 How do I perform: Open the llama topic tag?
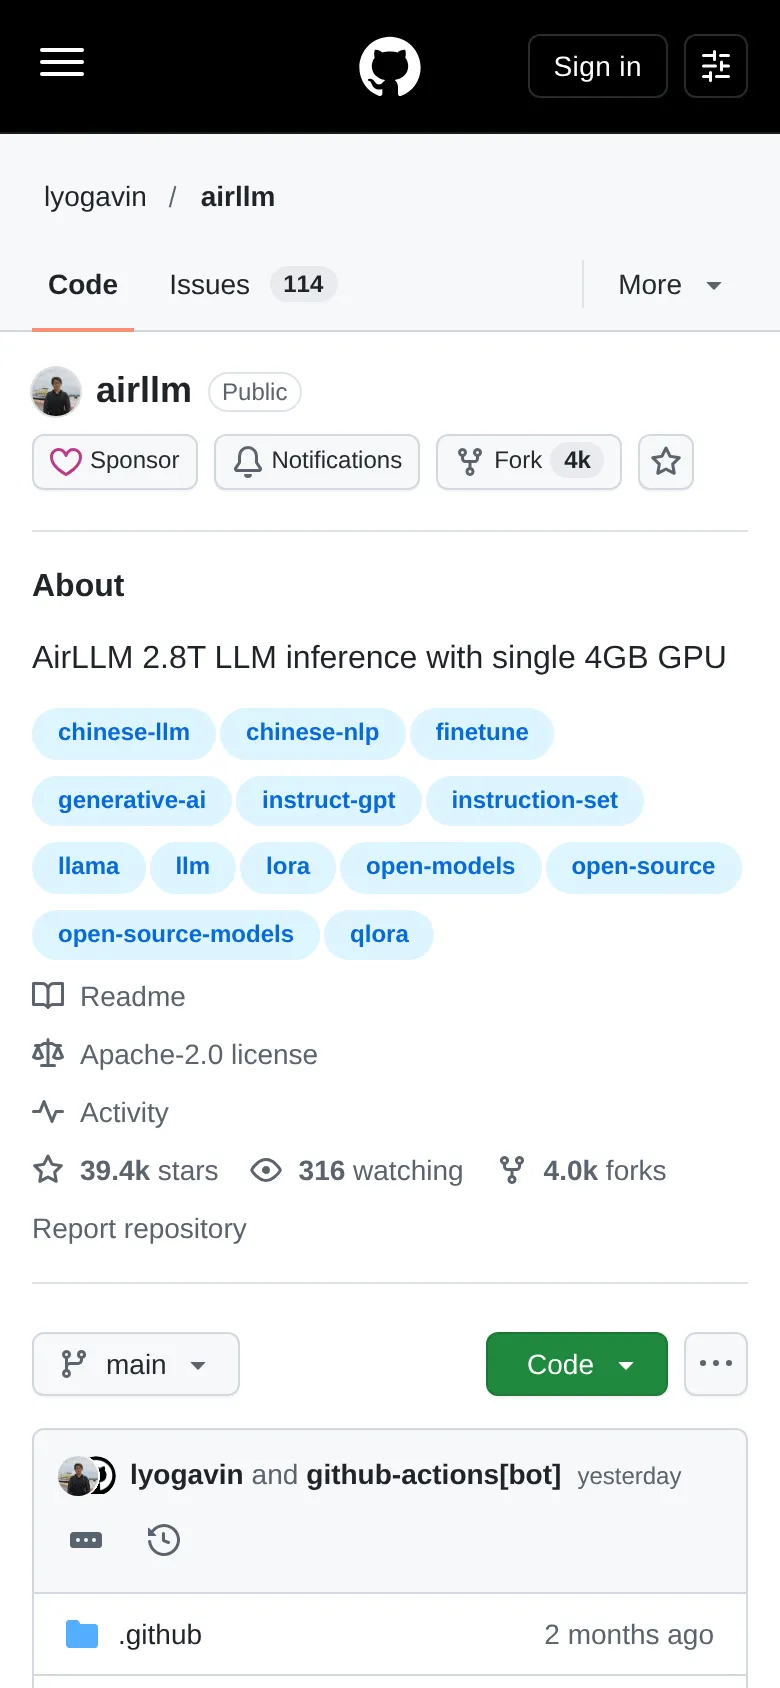[x=89, y=867]
